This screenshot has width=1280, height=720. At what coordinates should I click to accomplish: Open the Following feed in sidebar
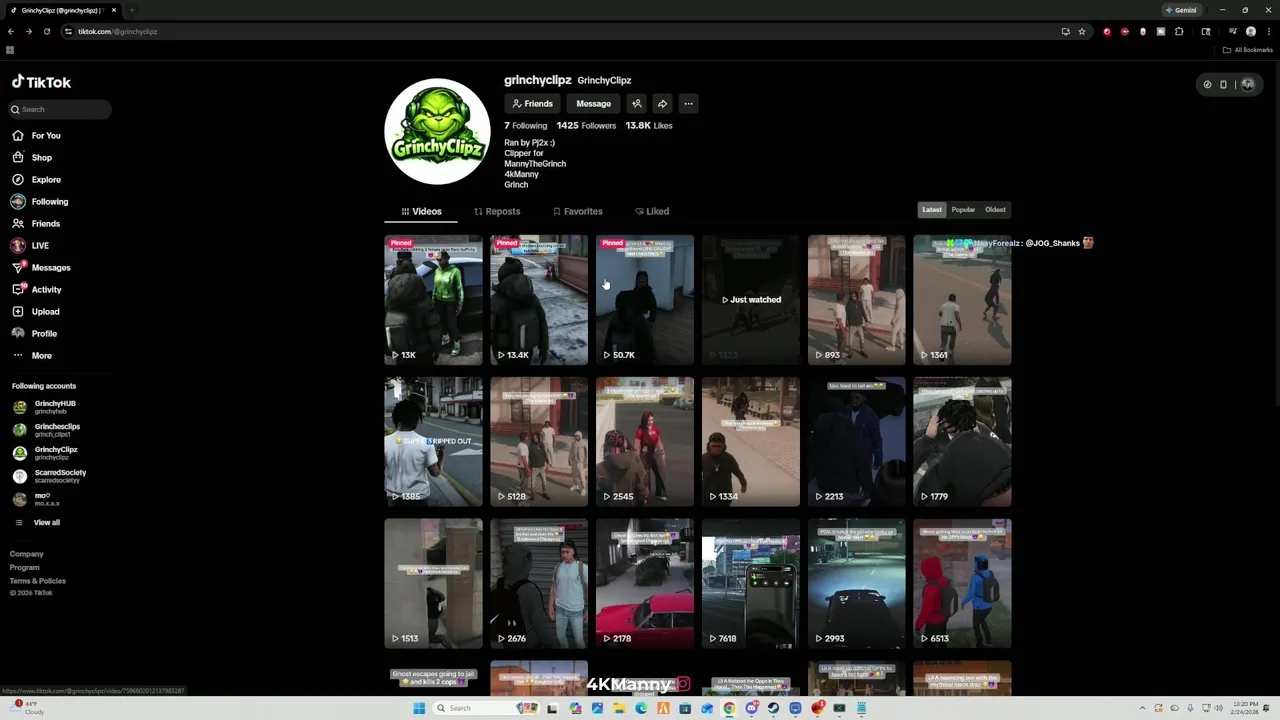coord(41,202)
